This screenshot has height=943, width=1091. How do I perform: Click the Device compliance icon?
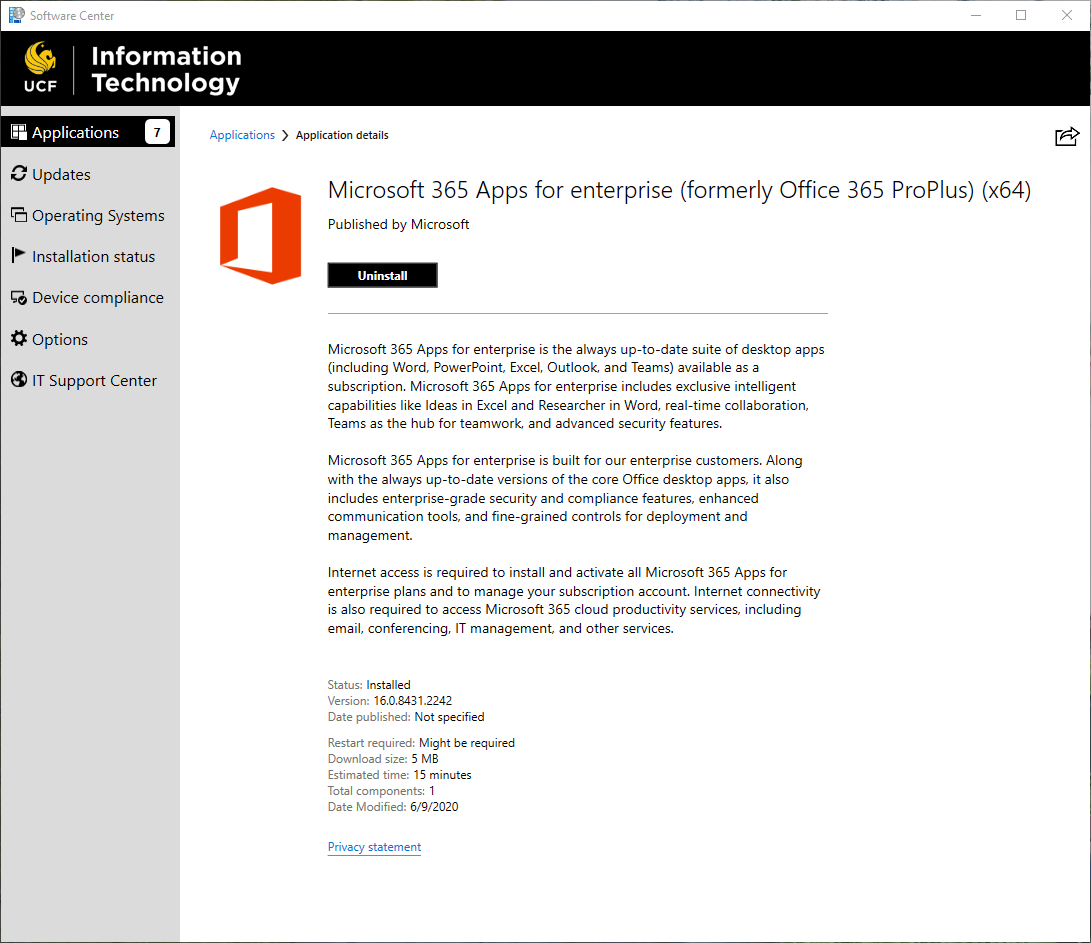(x=19, y=298)
